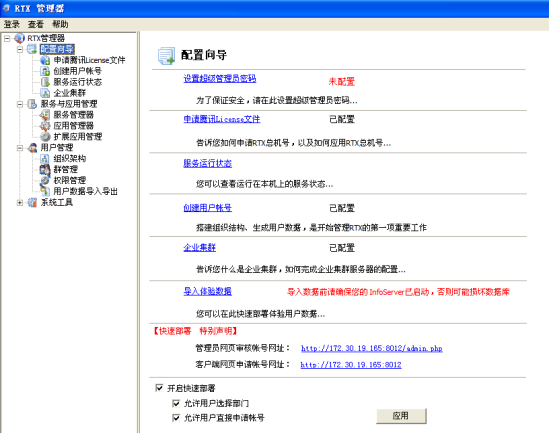Open 群管理 group icon
550x433 pixels.
pos(45,169)
